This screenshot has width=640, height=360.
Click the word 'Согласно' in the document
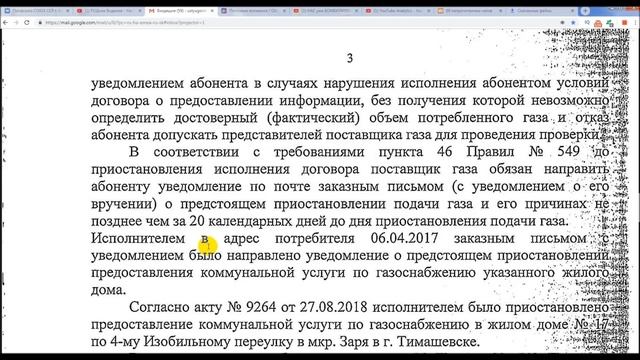pos(159,307)
